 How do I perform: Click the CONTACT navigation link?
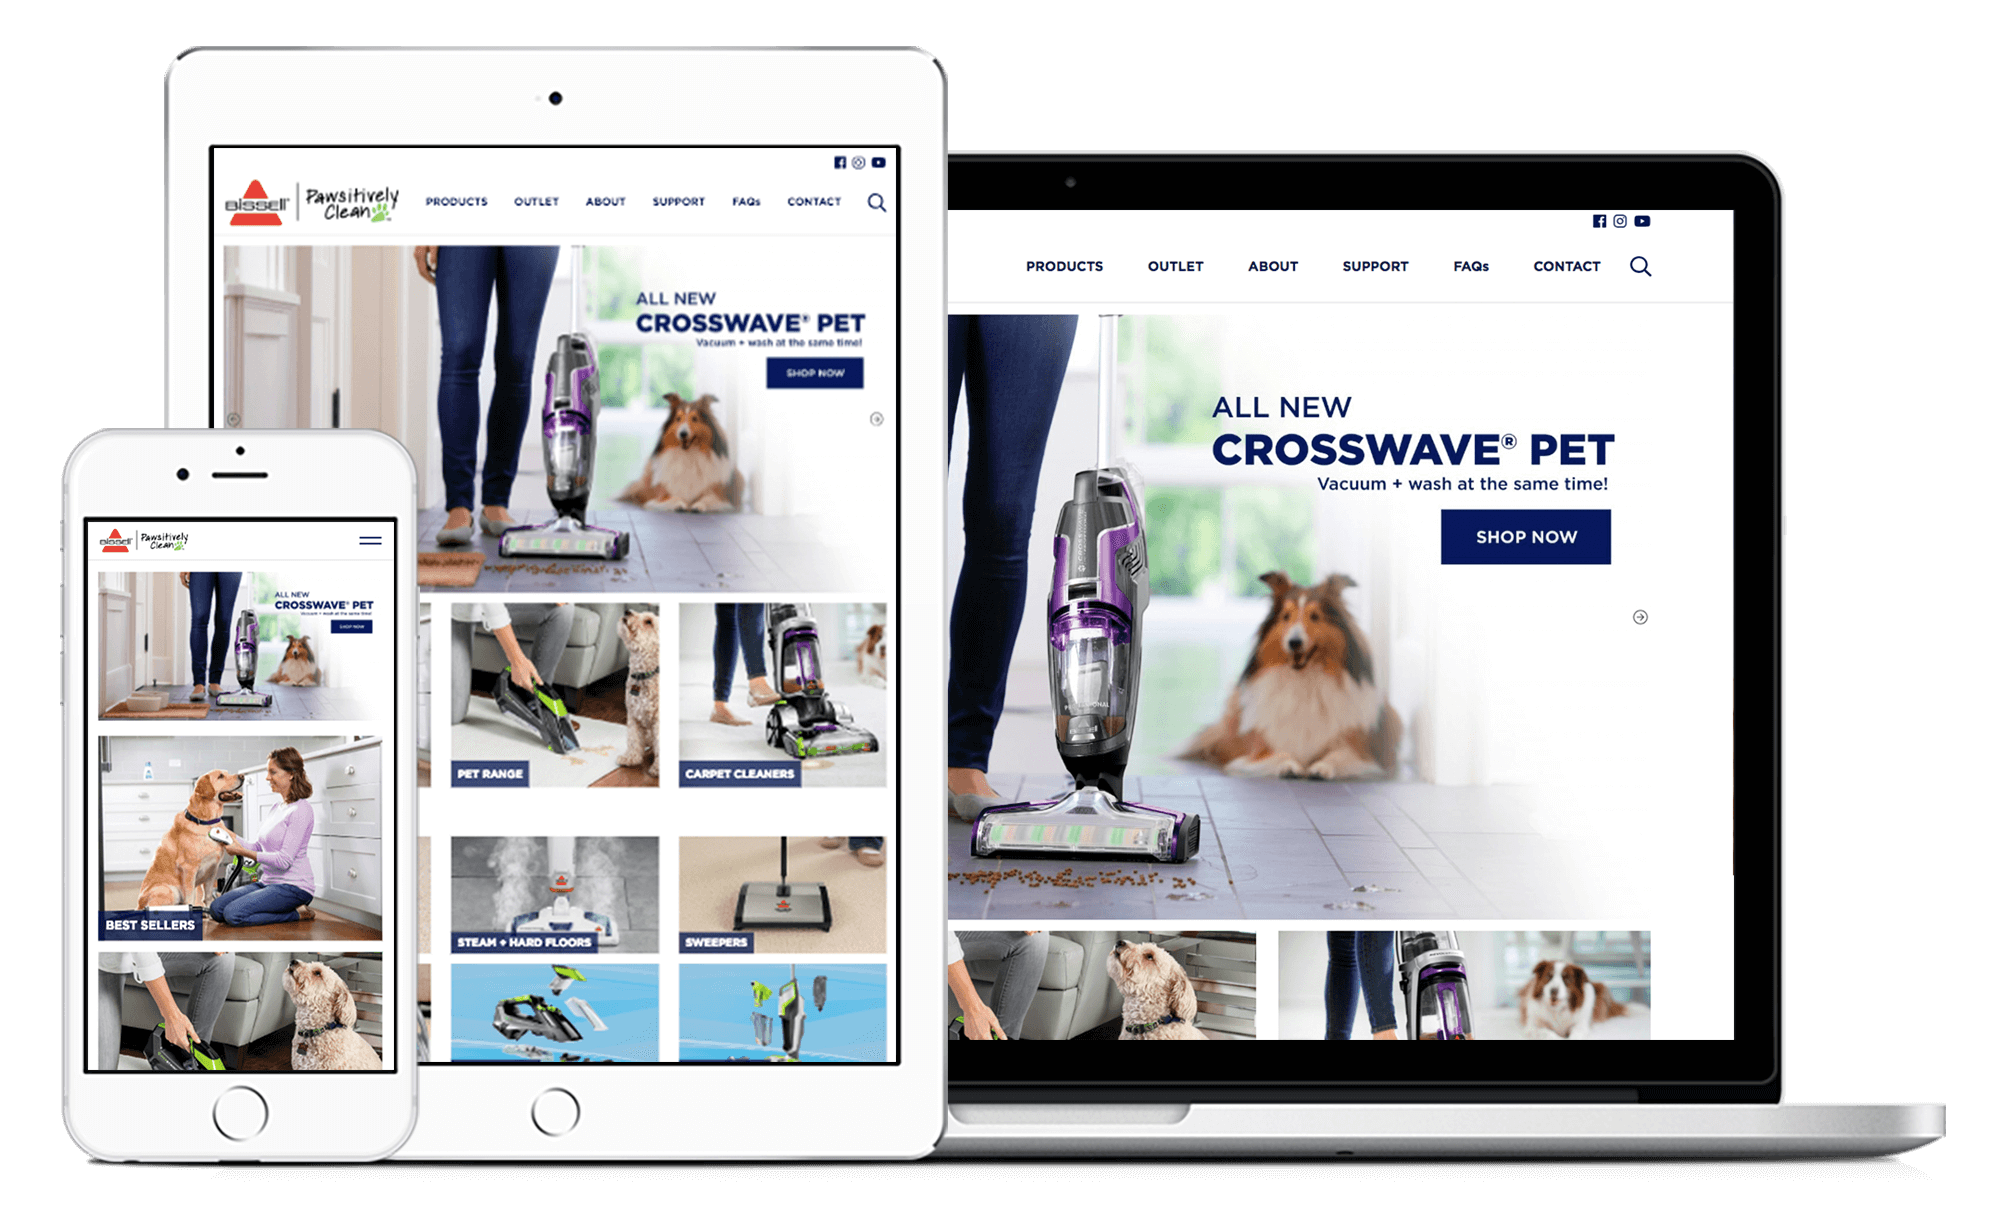1566,268
